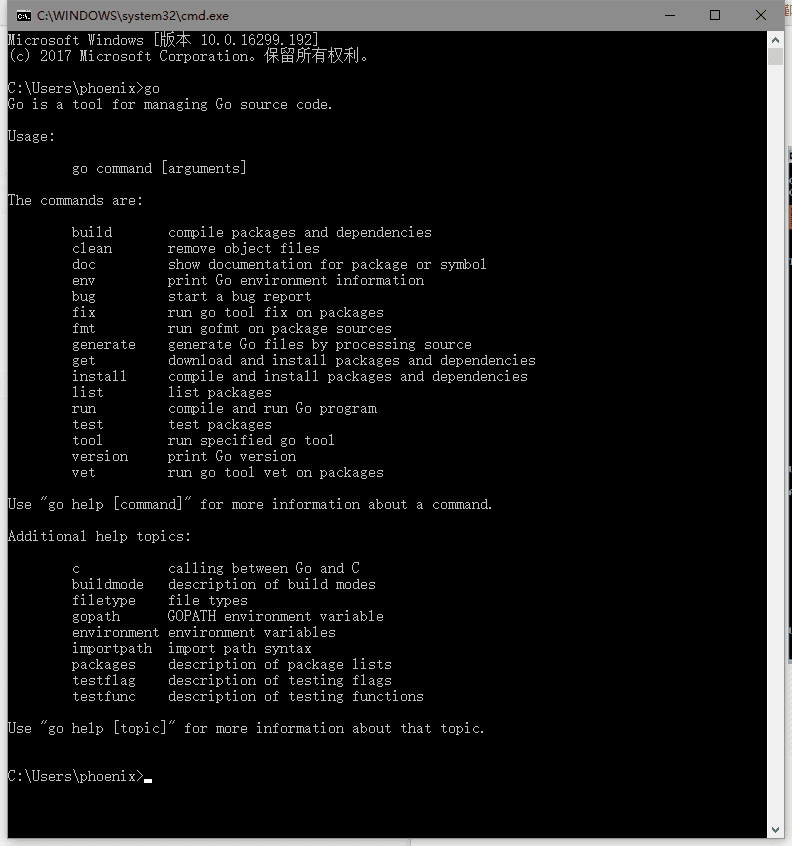Viewport: 792px width, 846px height.
Task: Close the cmd.exe window
Action: point(761,16)
